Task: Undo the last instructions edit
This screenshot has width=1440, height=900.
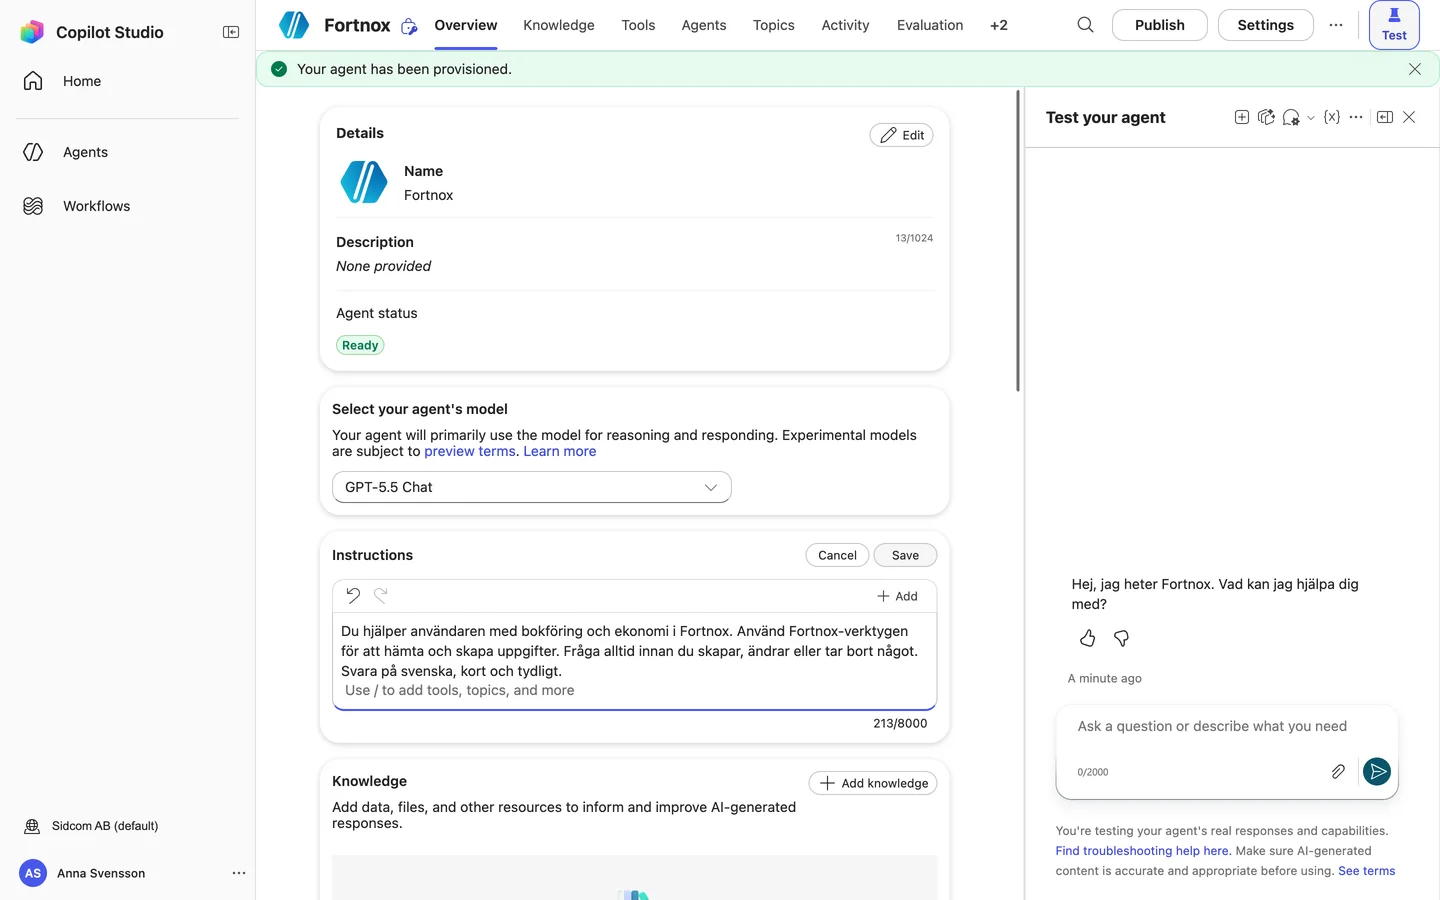Action: (x=353, y=595)
